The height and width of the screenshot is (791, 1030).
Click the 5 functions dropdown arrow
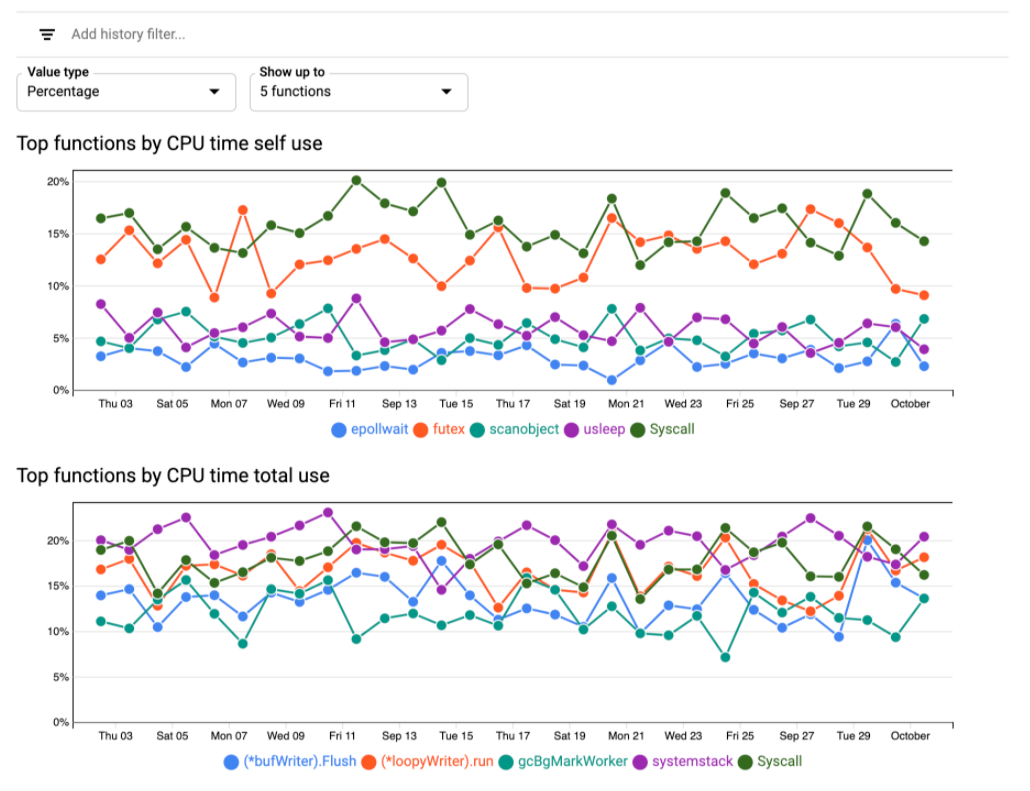447,92
